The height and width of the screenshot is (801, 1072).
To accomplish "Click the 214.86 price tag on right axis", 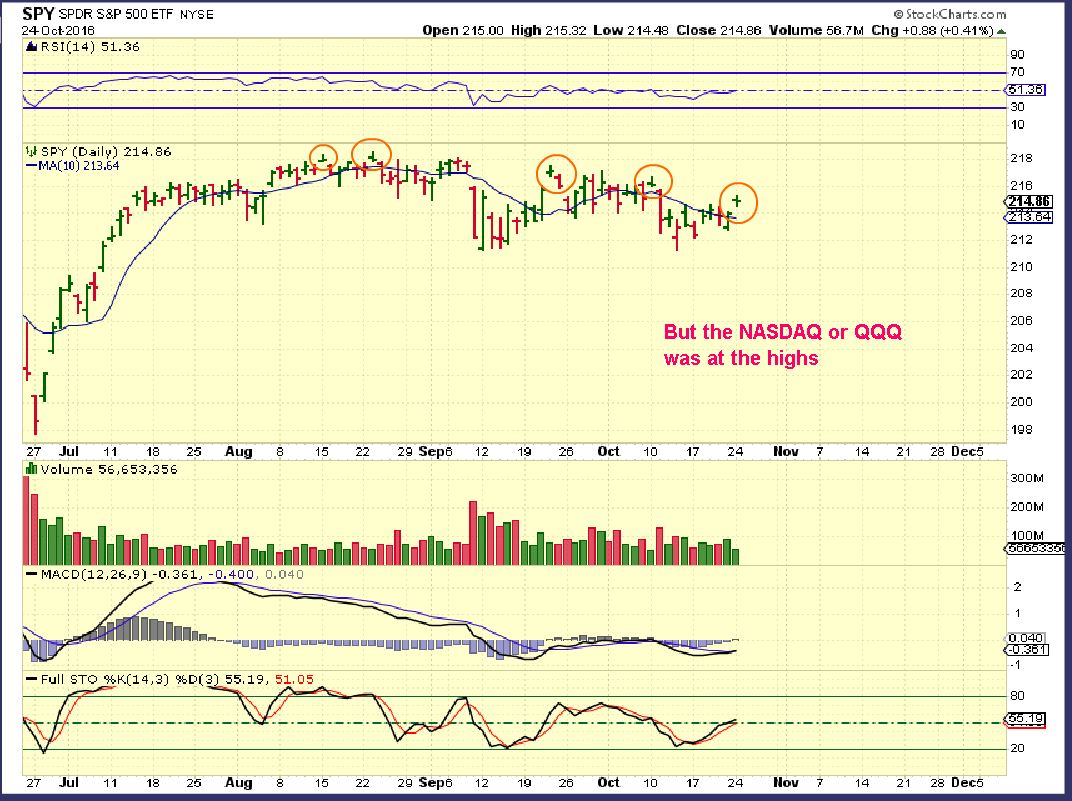I will coord(1029,201).
